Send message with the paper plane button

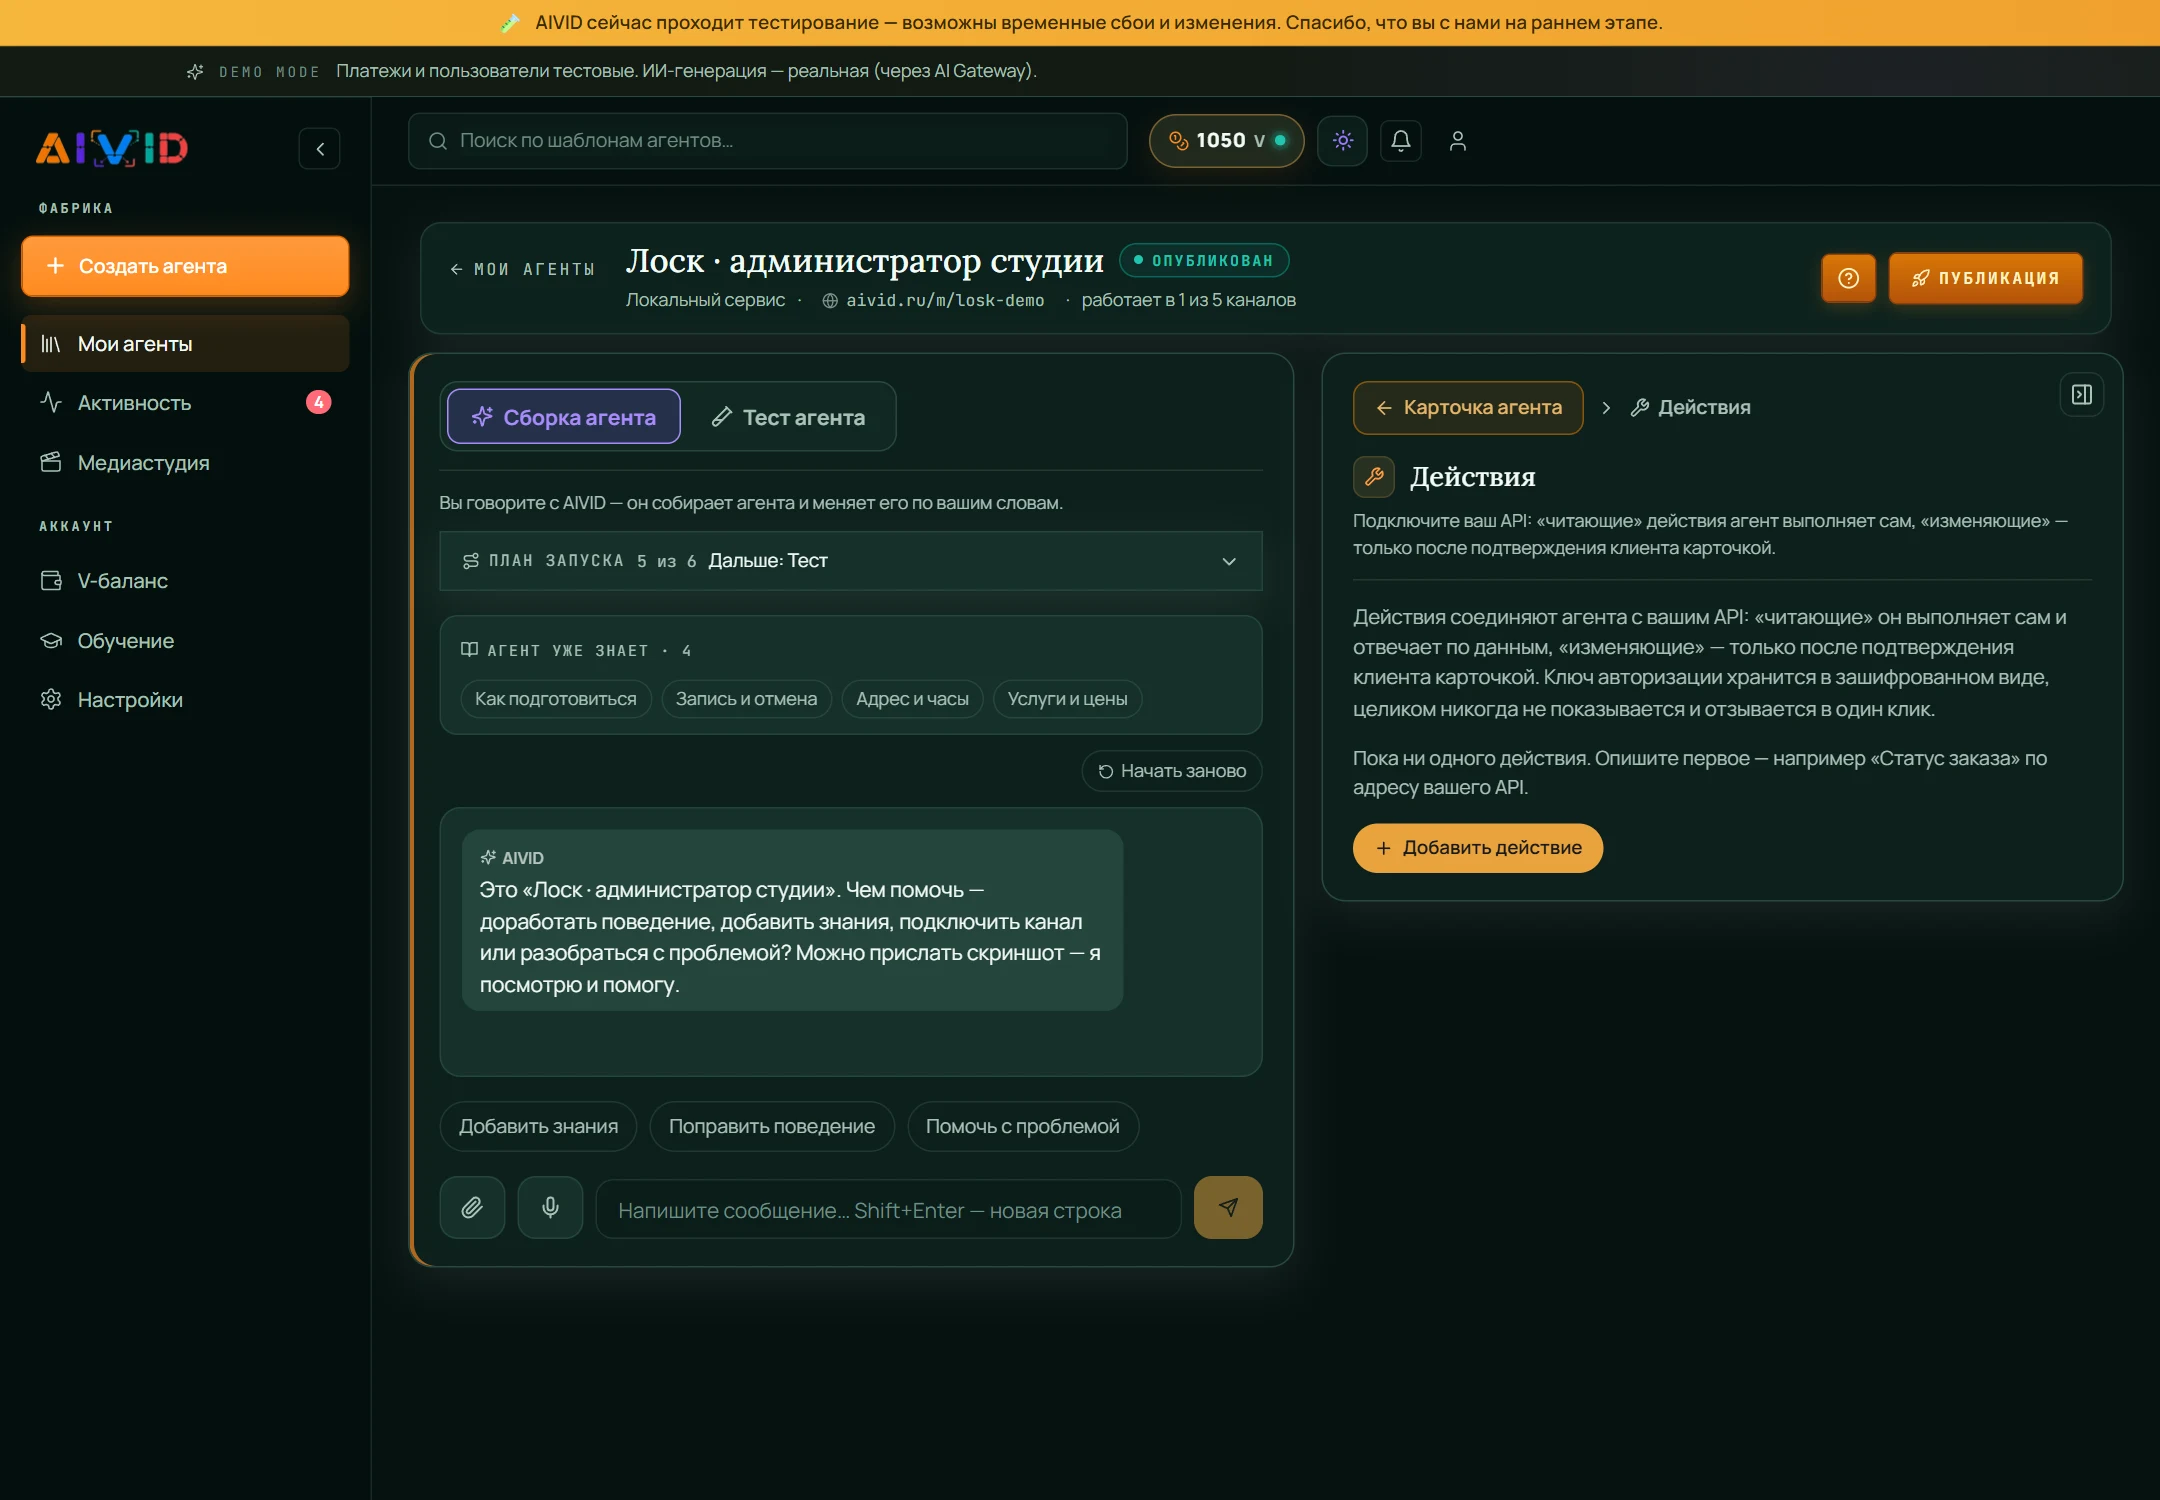pos(1228,1208)
